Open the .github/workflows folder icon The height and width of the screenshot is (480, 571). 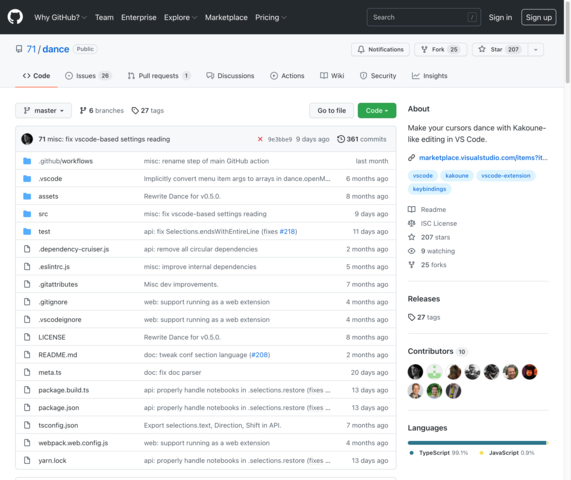pyautogui.click(x=27, y=161)
